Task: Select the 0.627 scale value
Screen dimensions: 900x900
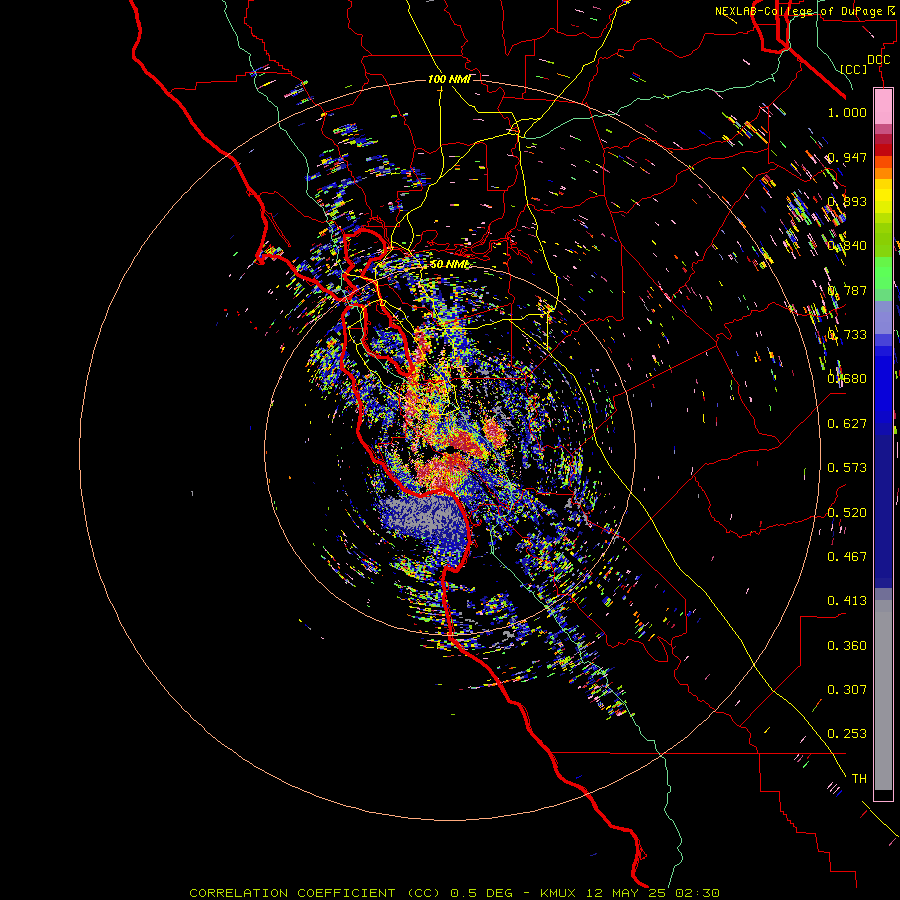Action: [847, 424]
